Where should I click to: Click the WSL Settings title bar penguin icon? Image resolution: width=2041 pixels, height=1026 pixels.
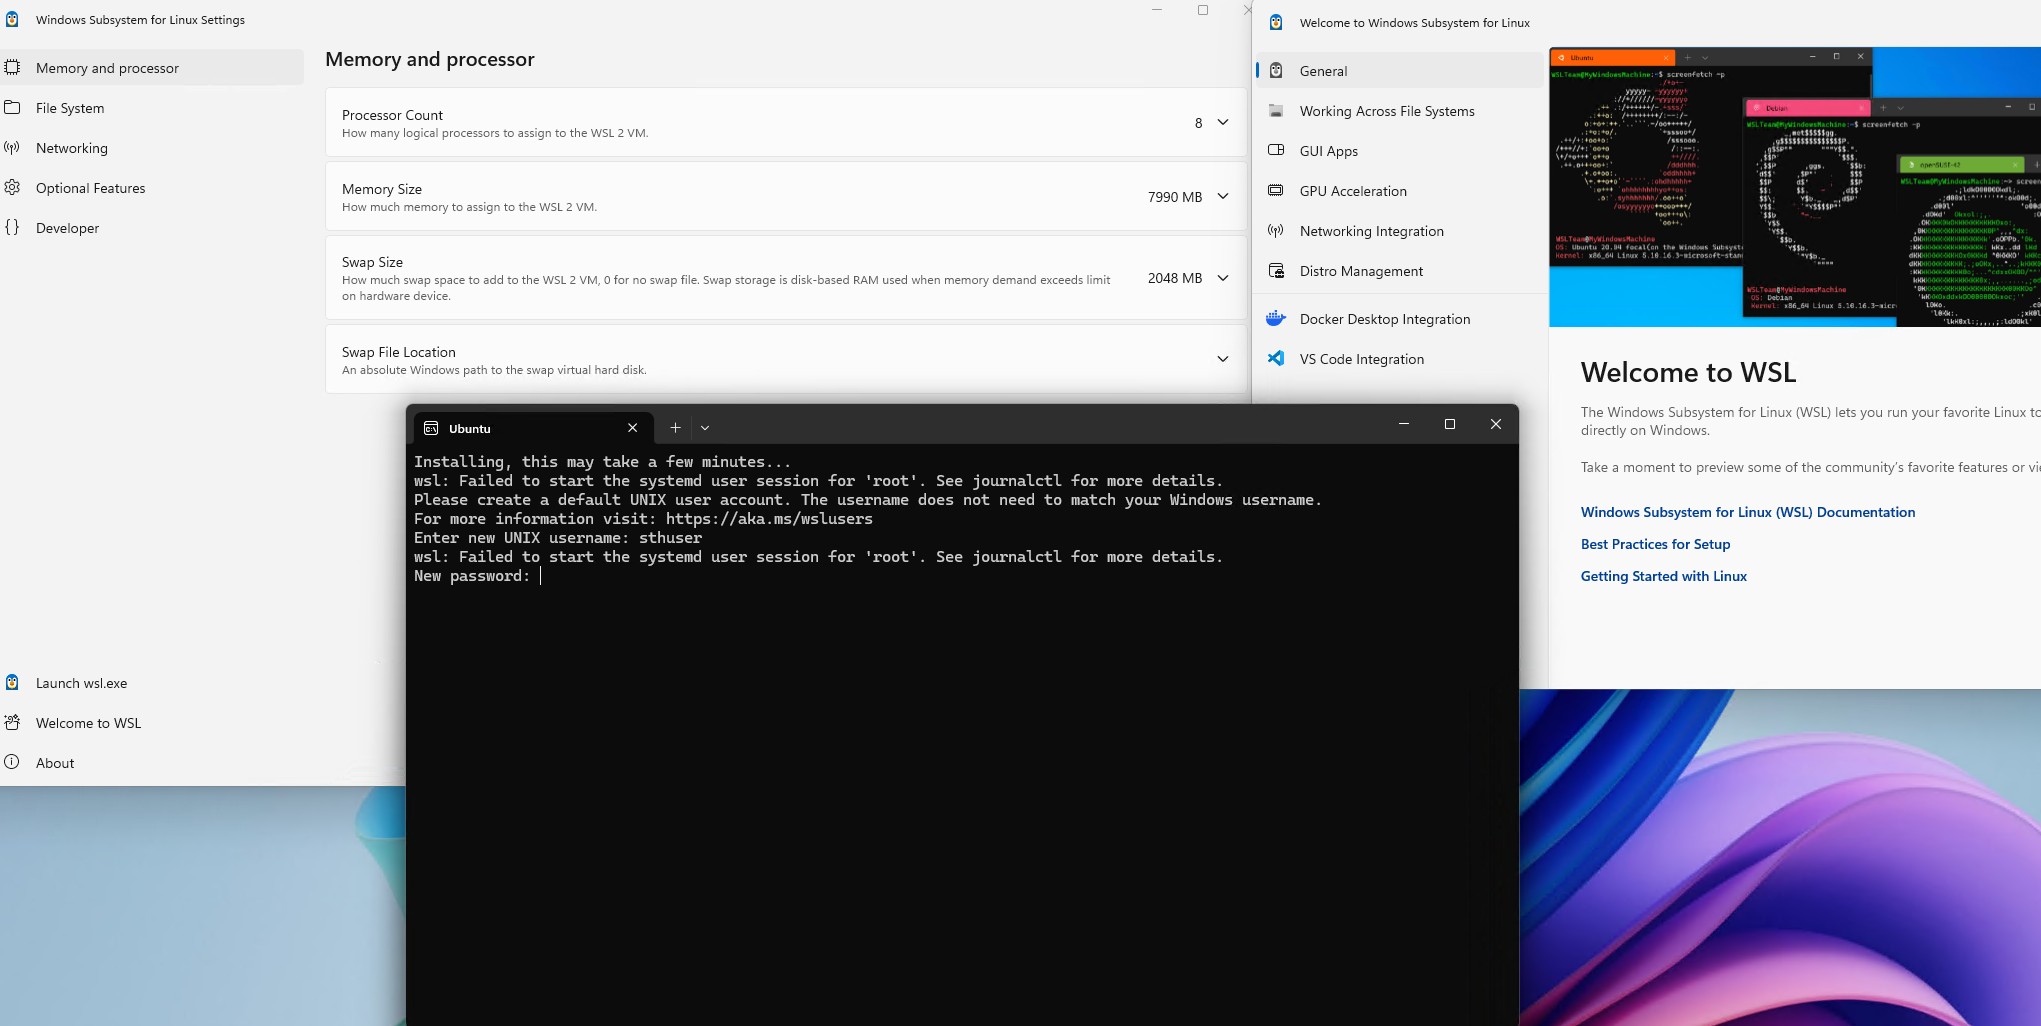click(x=12, y=20)
